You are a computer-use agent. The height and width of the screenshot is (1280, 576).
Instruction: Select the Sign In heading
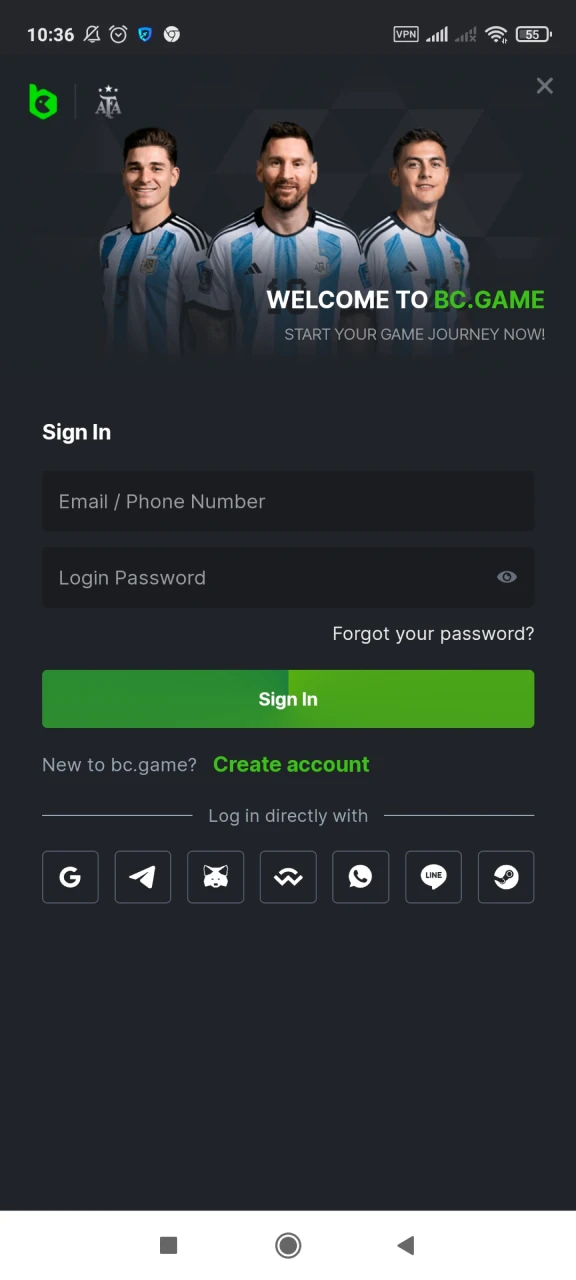[76, 432]
